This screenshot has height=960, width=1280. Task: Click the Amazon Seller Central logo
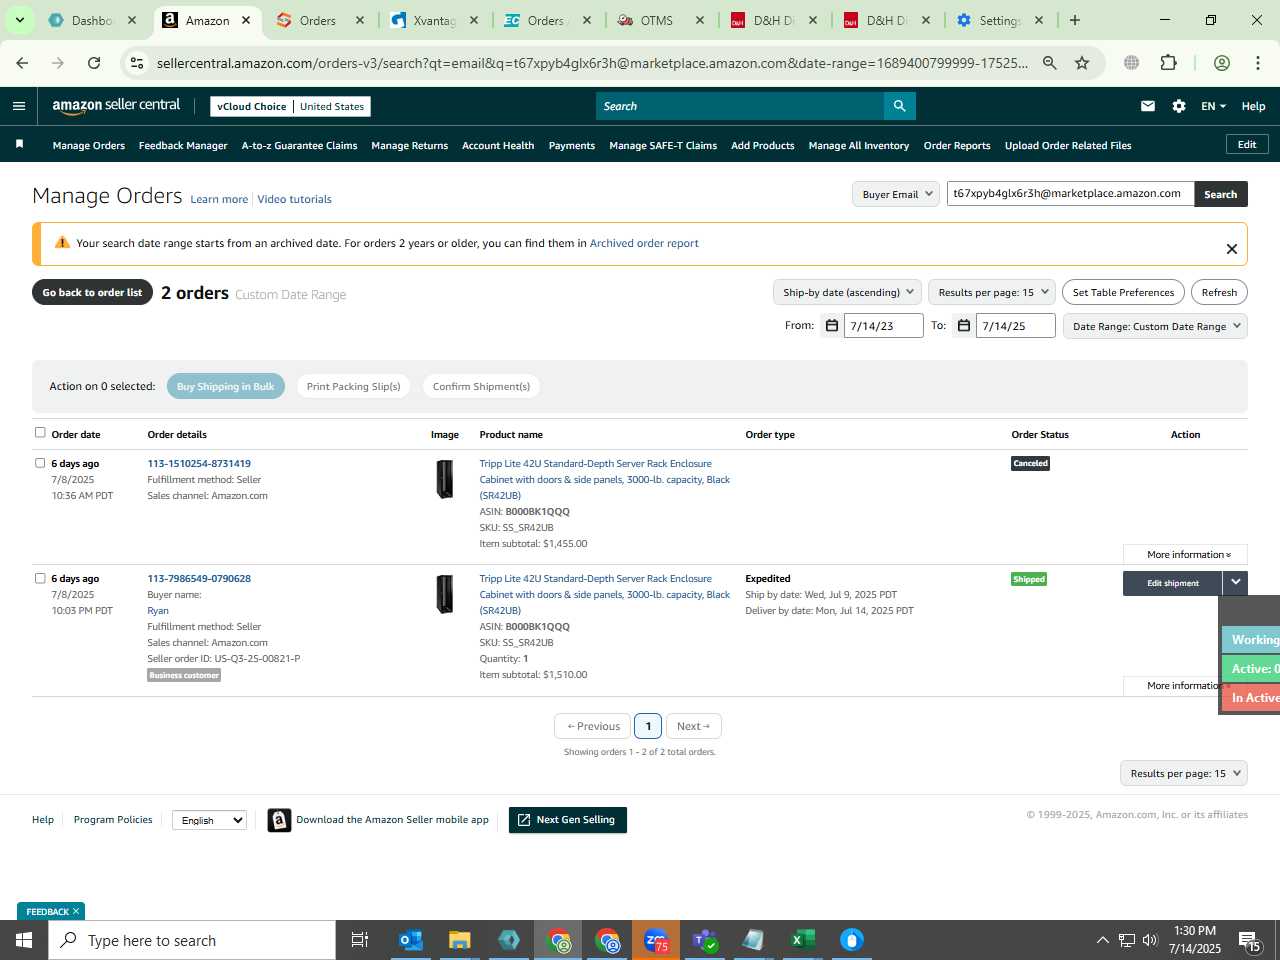tap(116, 106)
